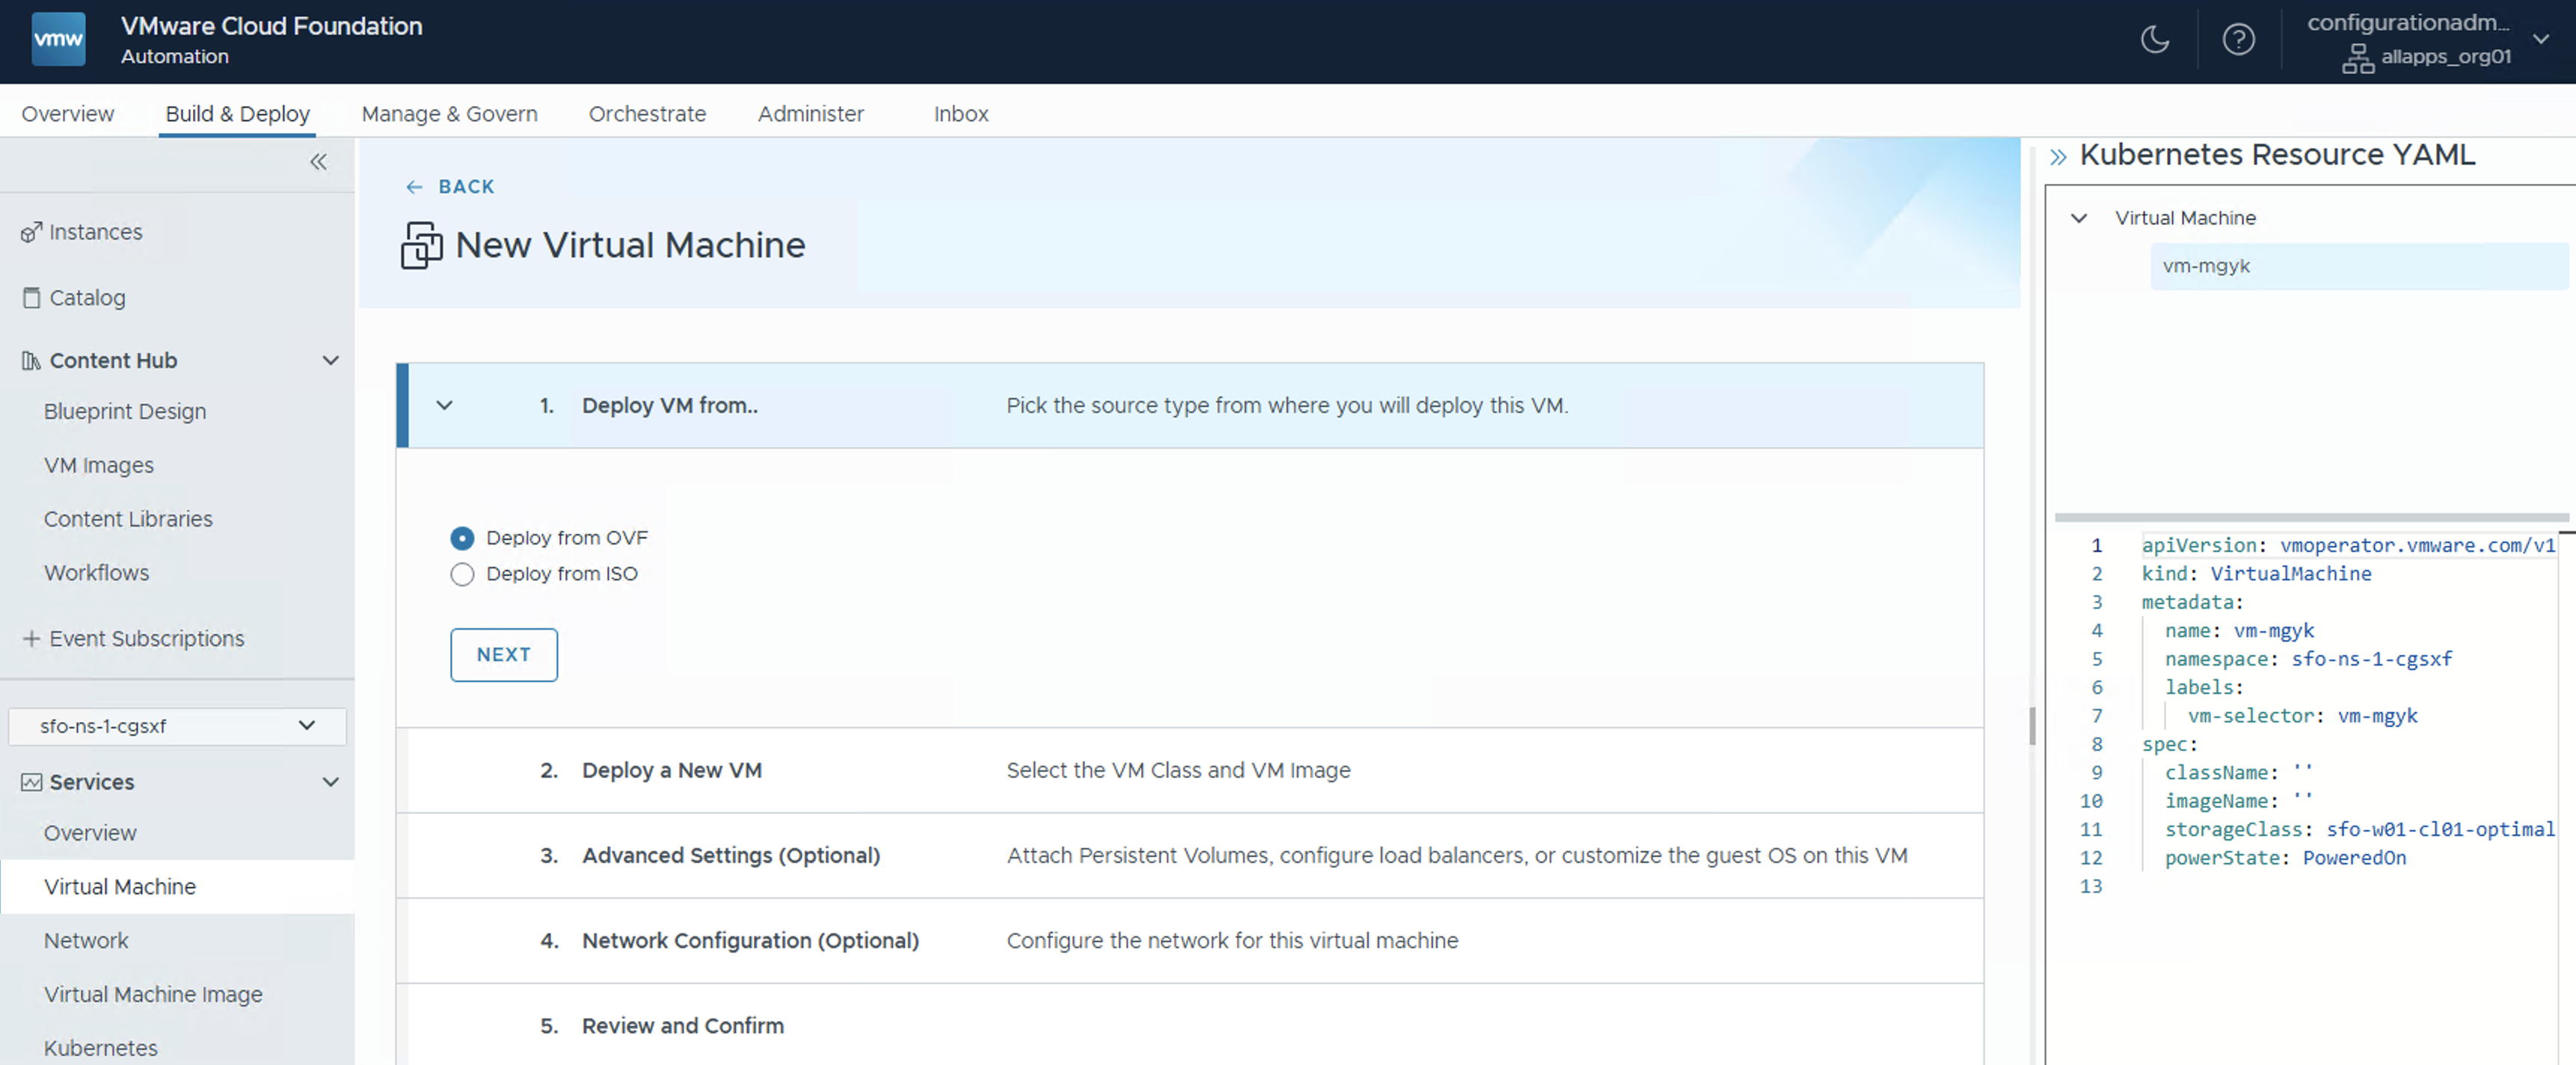Viewport: 2576px width, 1065px height.
Task: Select the vm-mgyk tree item
Action: (2206, 266)
